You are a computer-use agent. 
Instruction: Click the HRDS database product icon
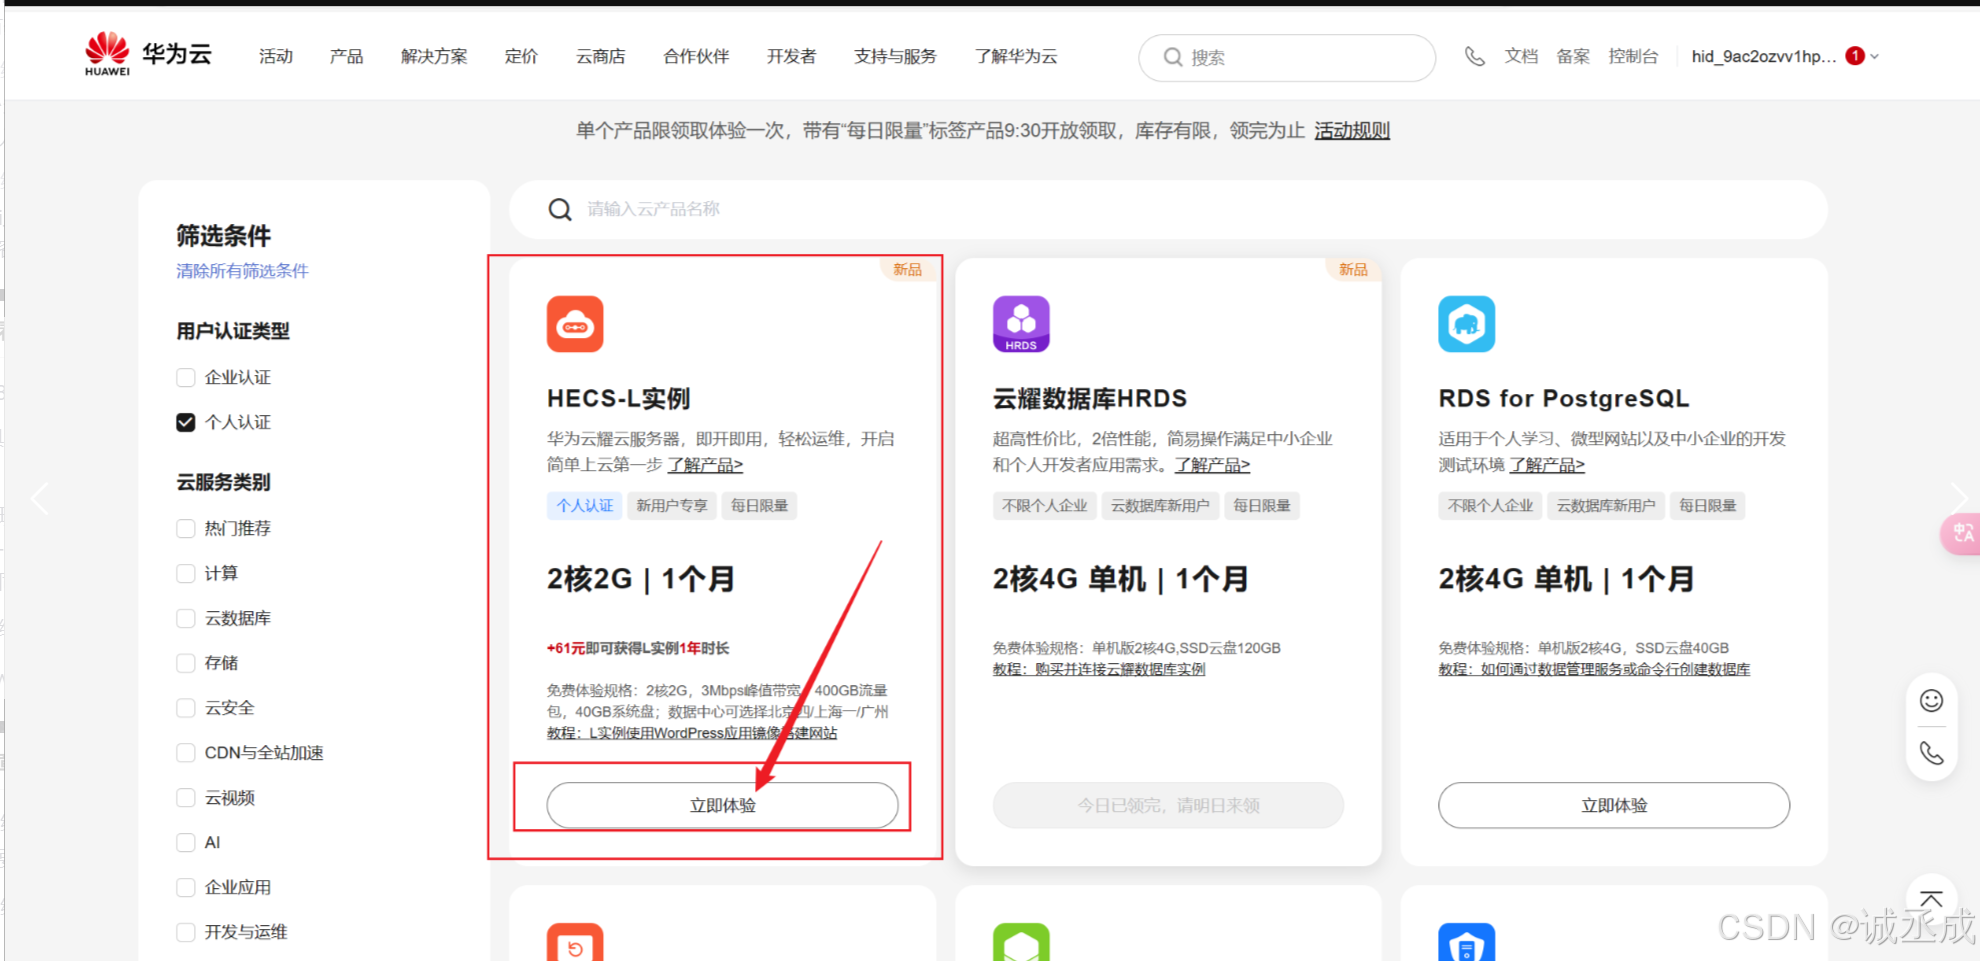pos(1021,323)
